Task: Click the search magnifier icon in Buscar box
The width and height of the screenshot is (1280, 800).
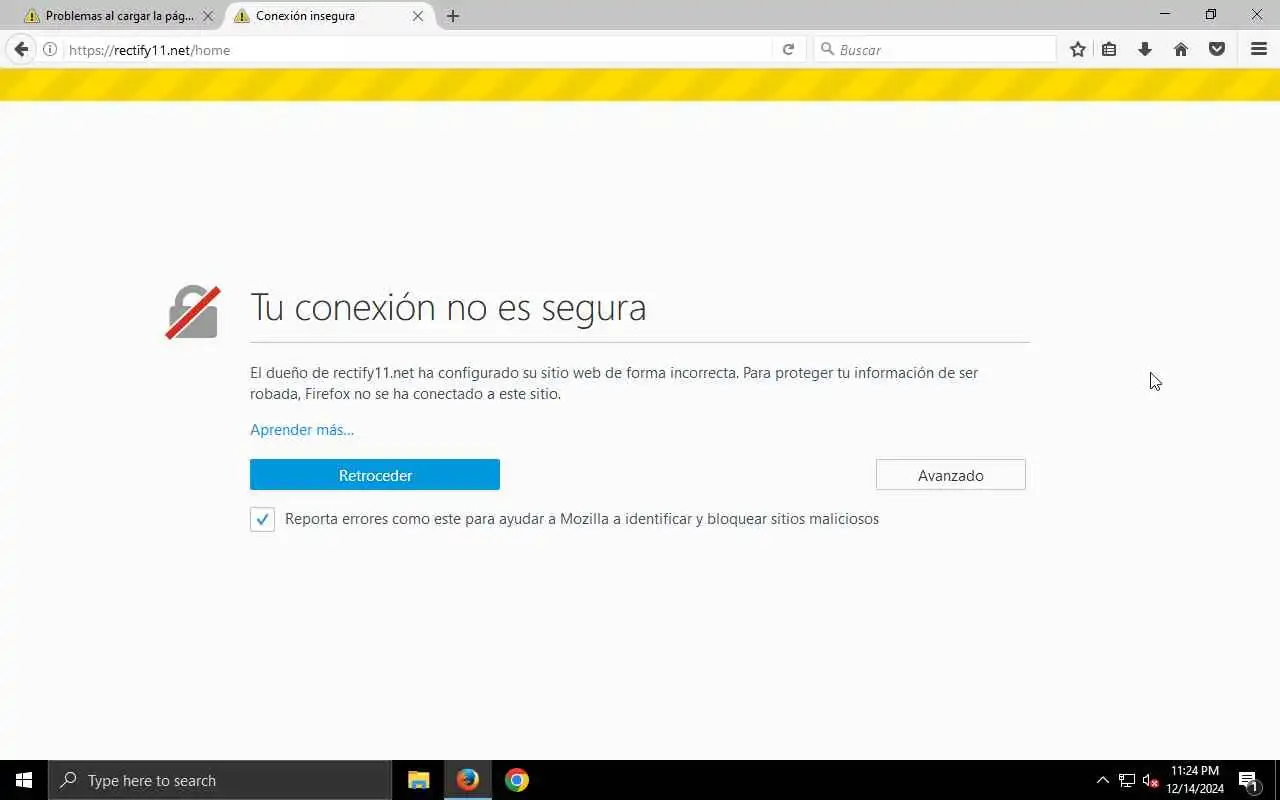Action: (827, 49)
